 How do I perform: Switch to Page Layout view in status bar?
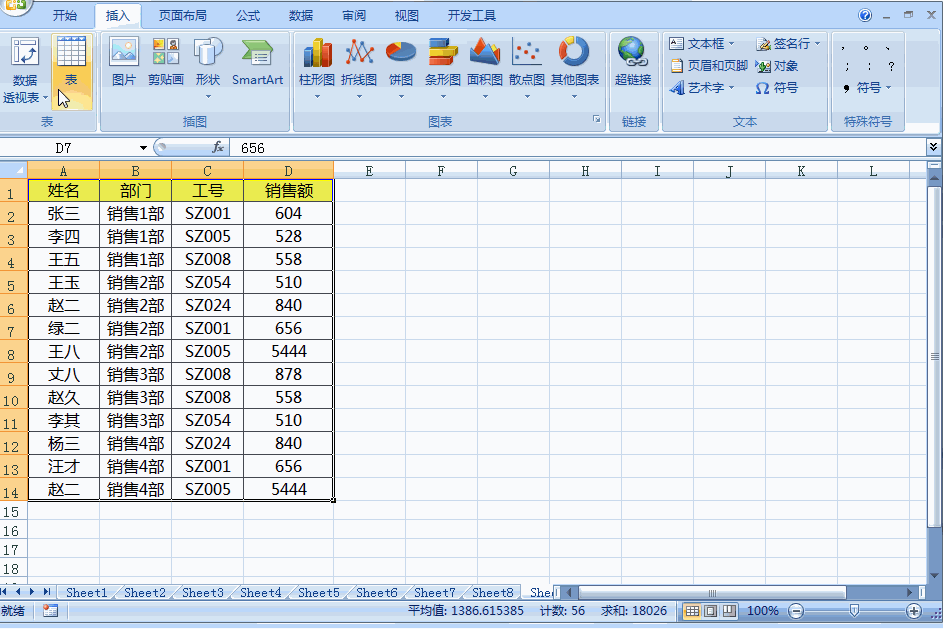[711, 612]
